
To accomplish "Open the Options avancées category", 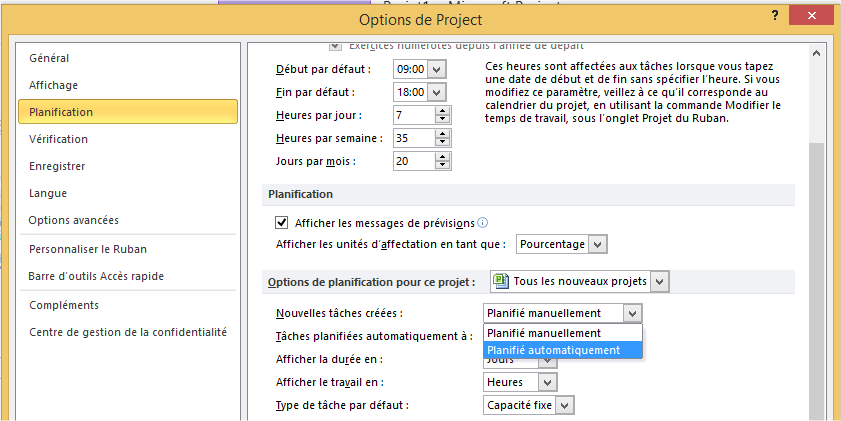I will (x=74, y=220).
